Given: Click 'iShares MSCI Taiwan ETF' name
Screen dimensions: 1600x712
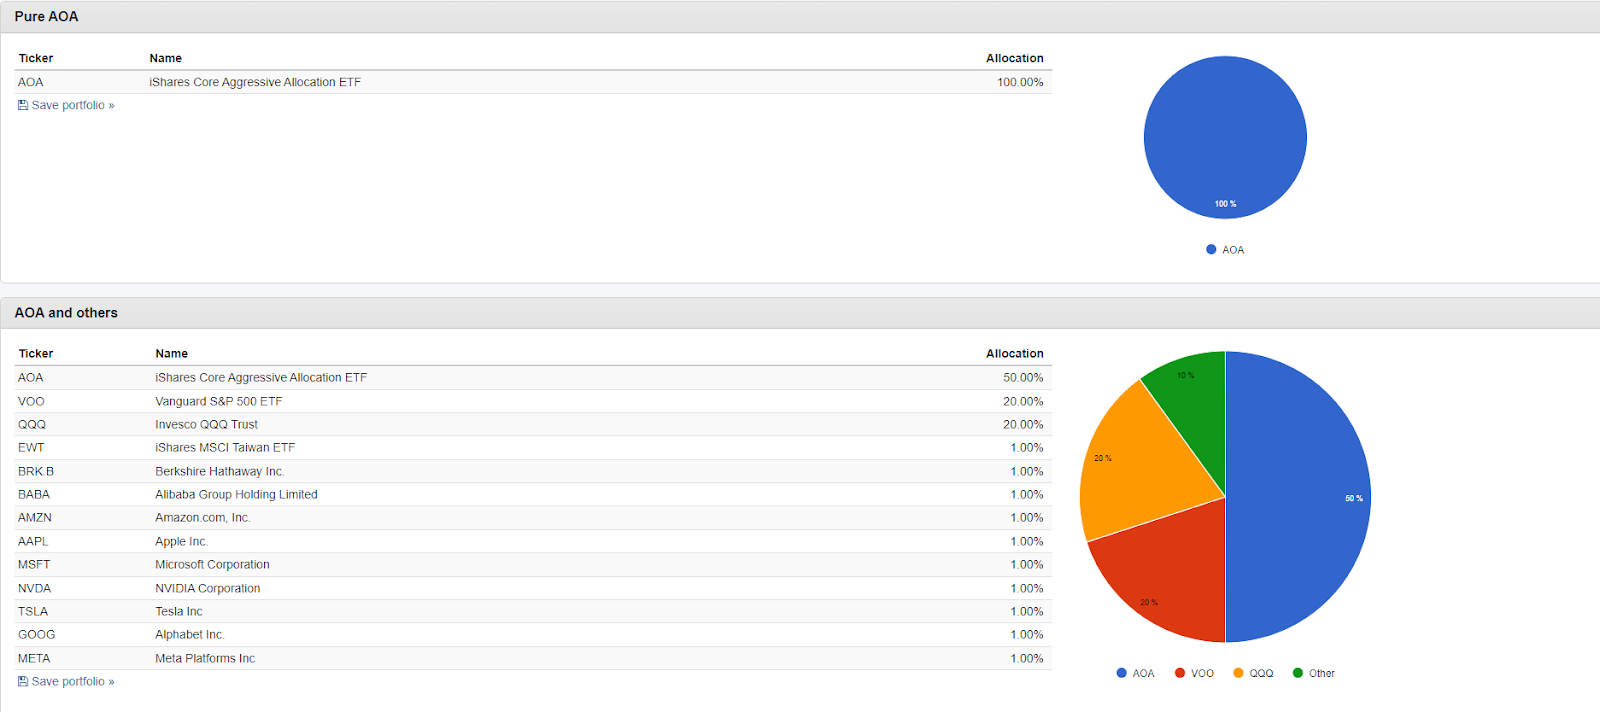Looking at the screenshot, I should point(225,447).
